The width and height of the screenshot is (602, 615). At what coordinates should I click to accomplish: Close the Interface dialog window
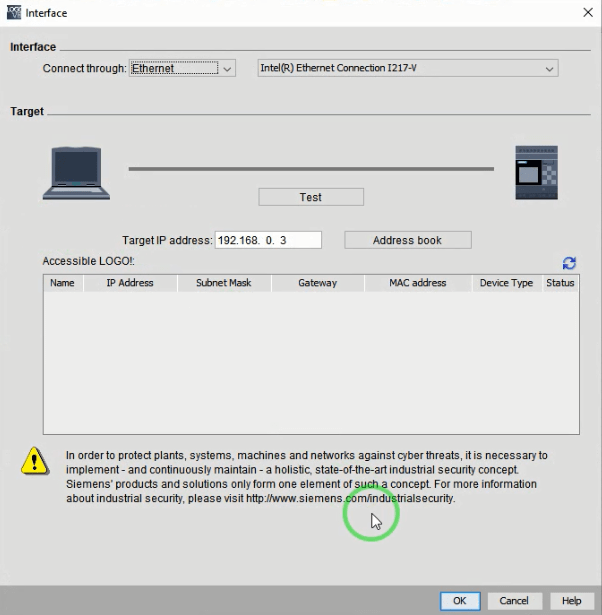click(x=586, y=12)
